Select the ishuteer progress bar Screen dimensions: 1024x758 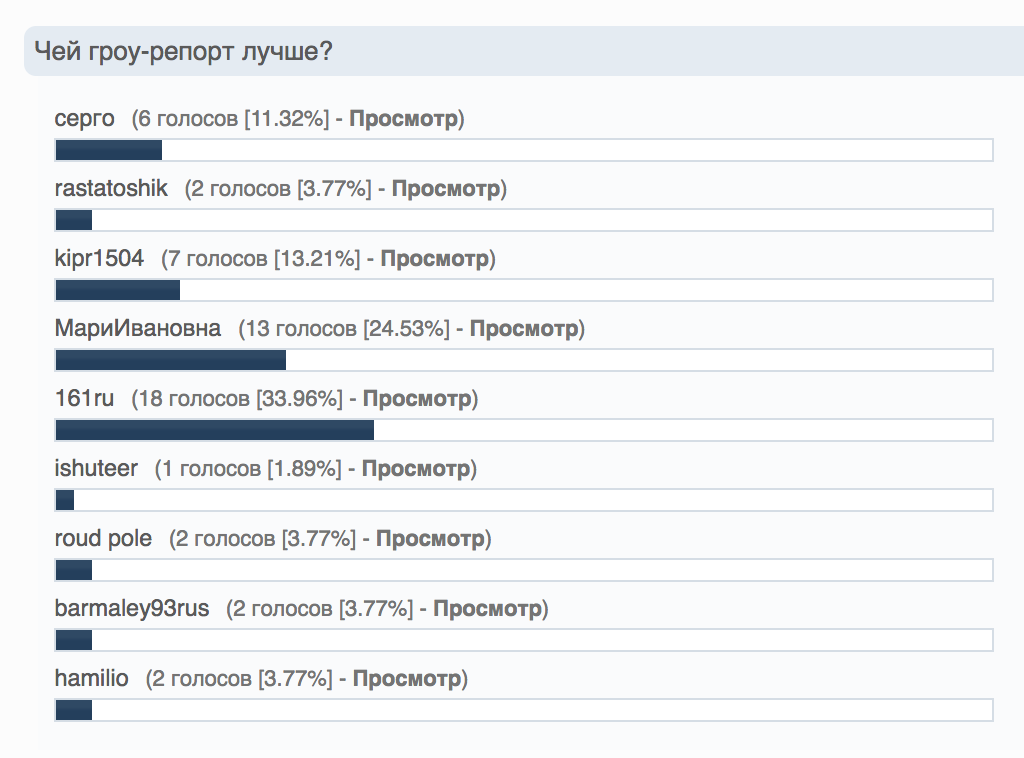[524, 500]
